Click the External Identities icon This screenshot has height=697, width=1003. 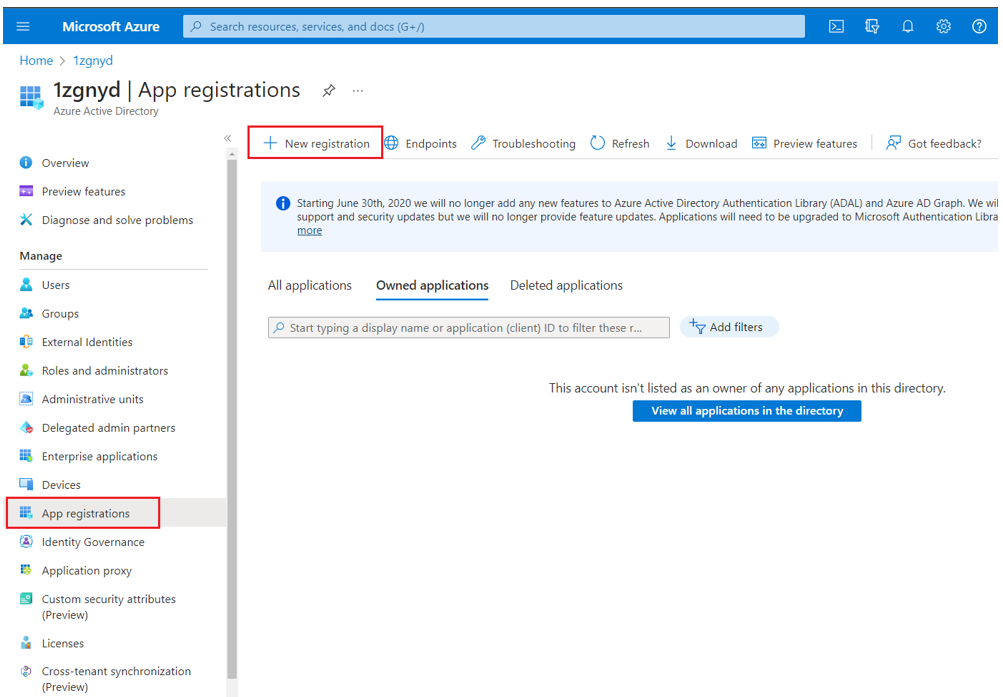click(x=26, y=341)
